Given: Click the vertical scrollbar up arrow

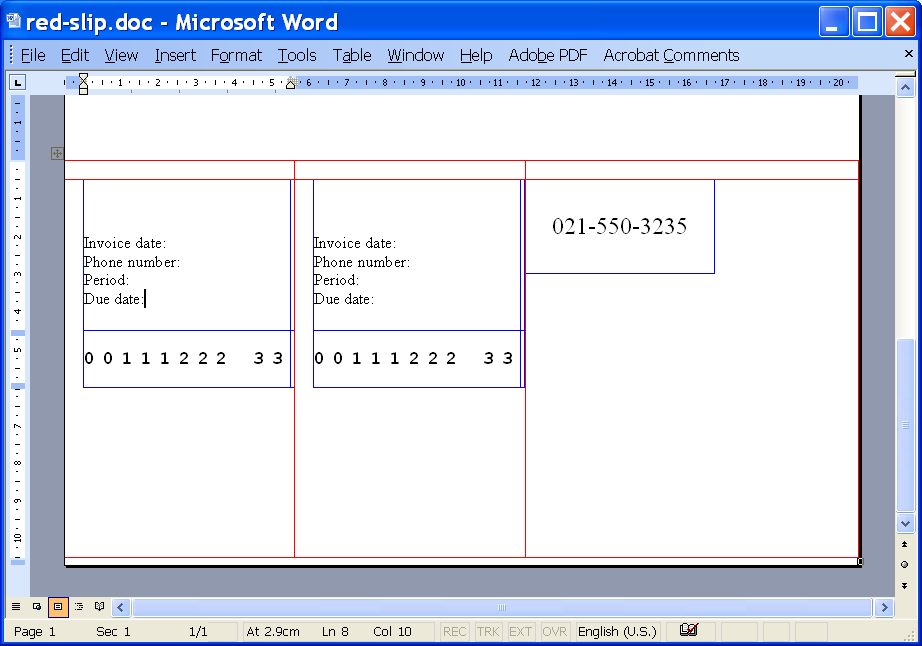Looking at the screenshot, I should [x=906, y=88].
